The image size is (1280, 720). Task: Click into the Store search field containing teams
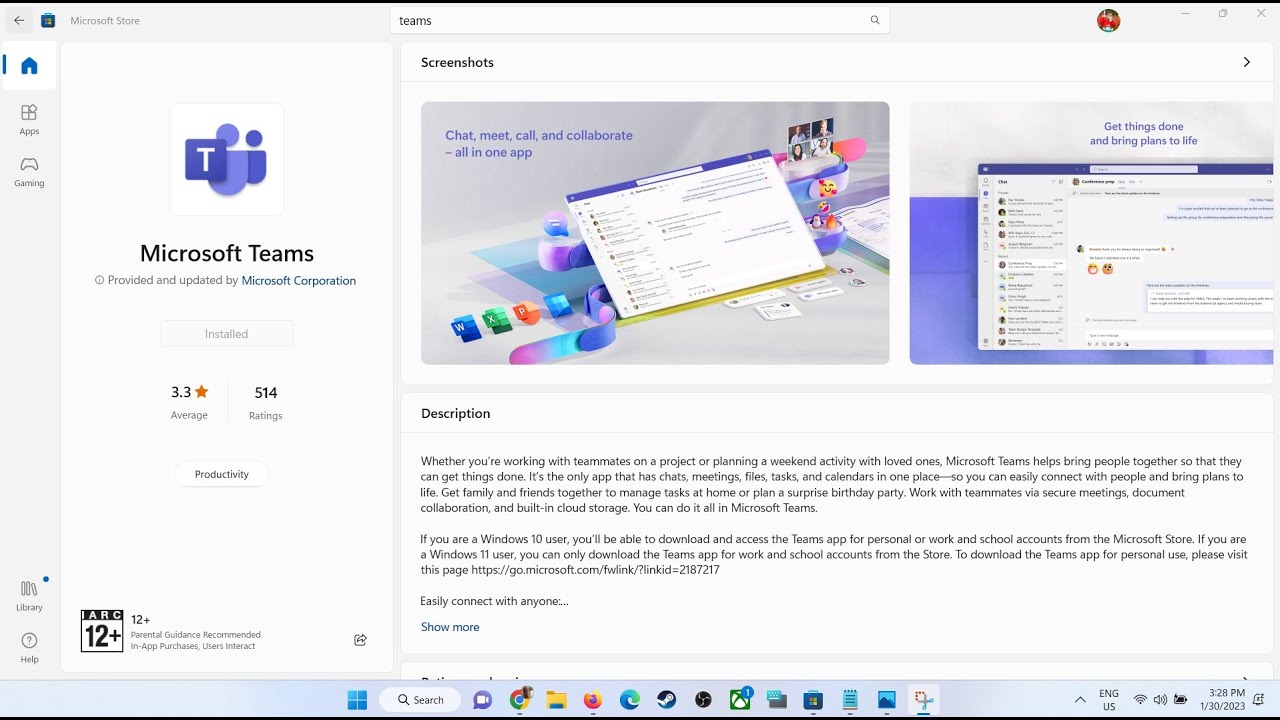tap(640, 20)
